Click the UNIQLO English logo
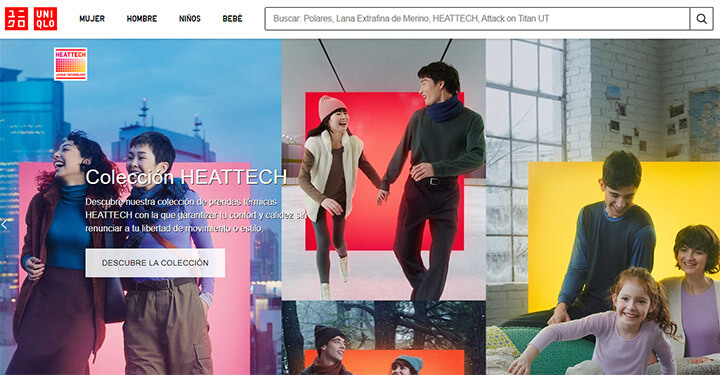Viewport: 720px width, 375px height. 45,19
